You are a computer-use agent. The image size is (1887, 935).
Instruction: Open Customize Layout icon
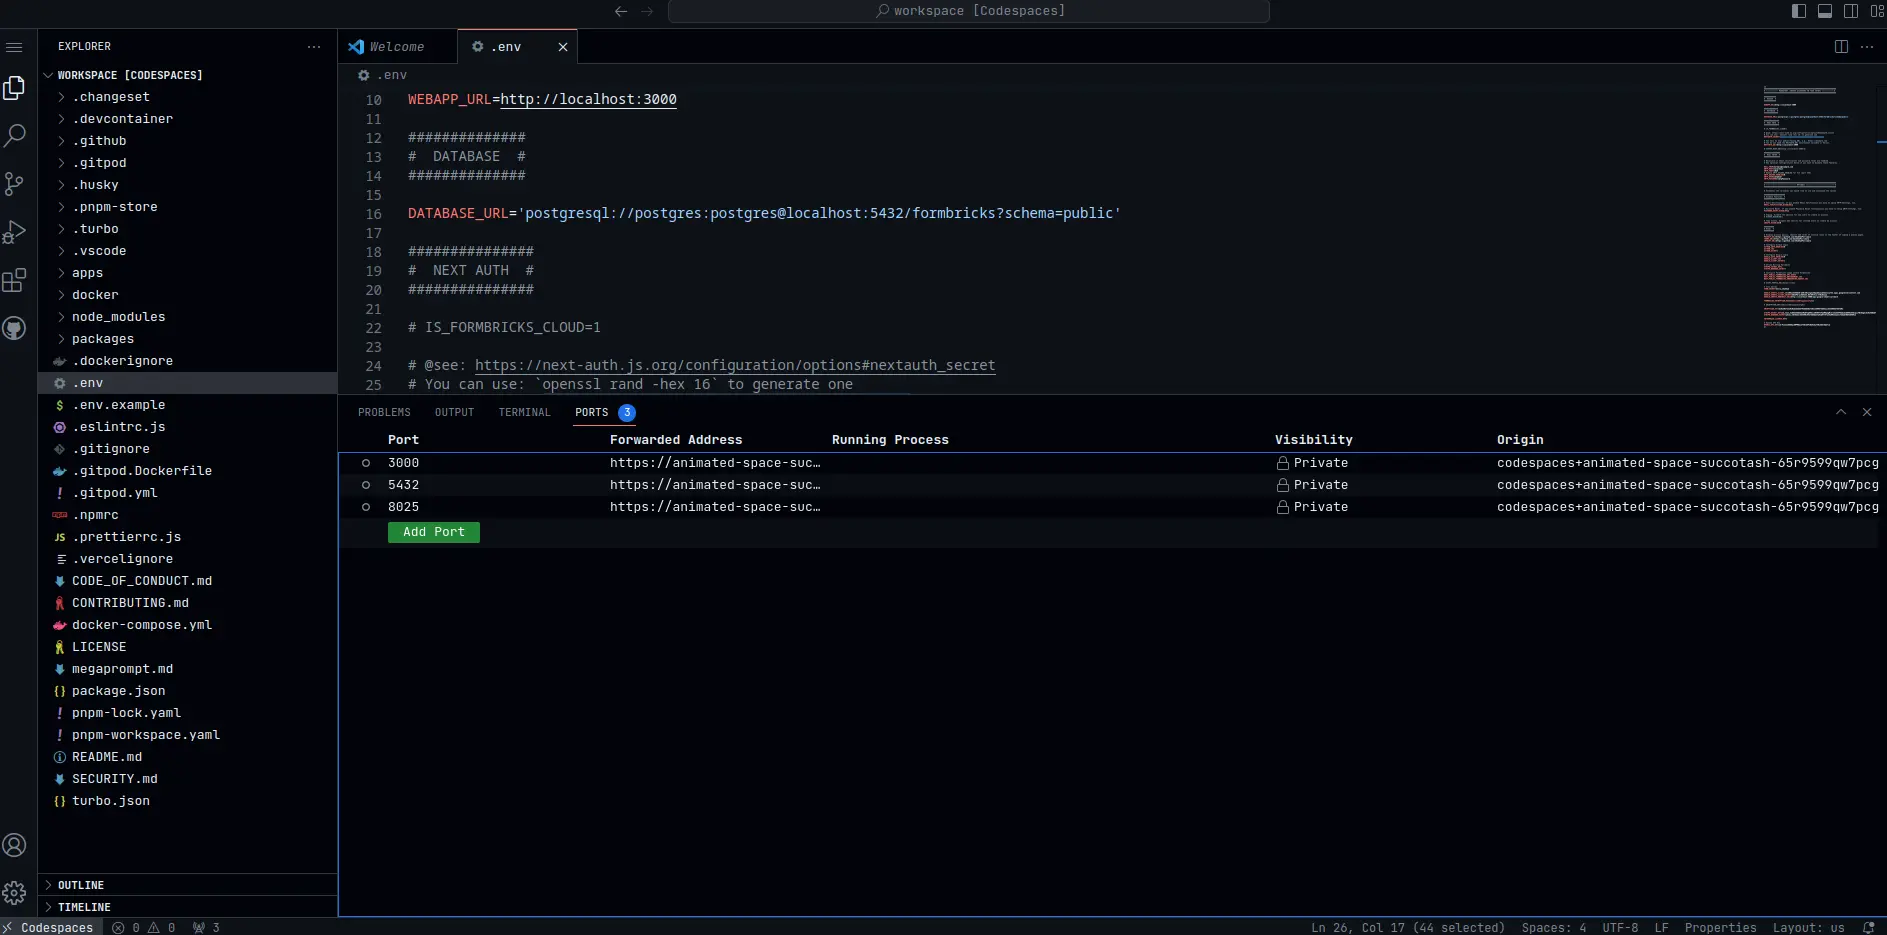coord(1877,11)
